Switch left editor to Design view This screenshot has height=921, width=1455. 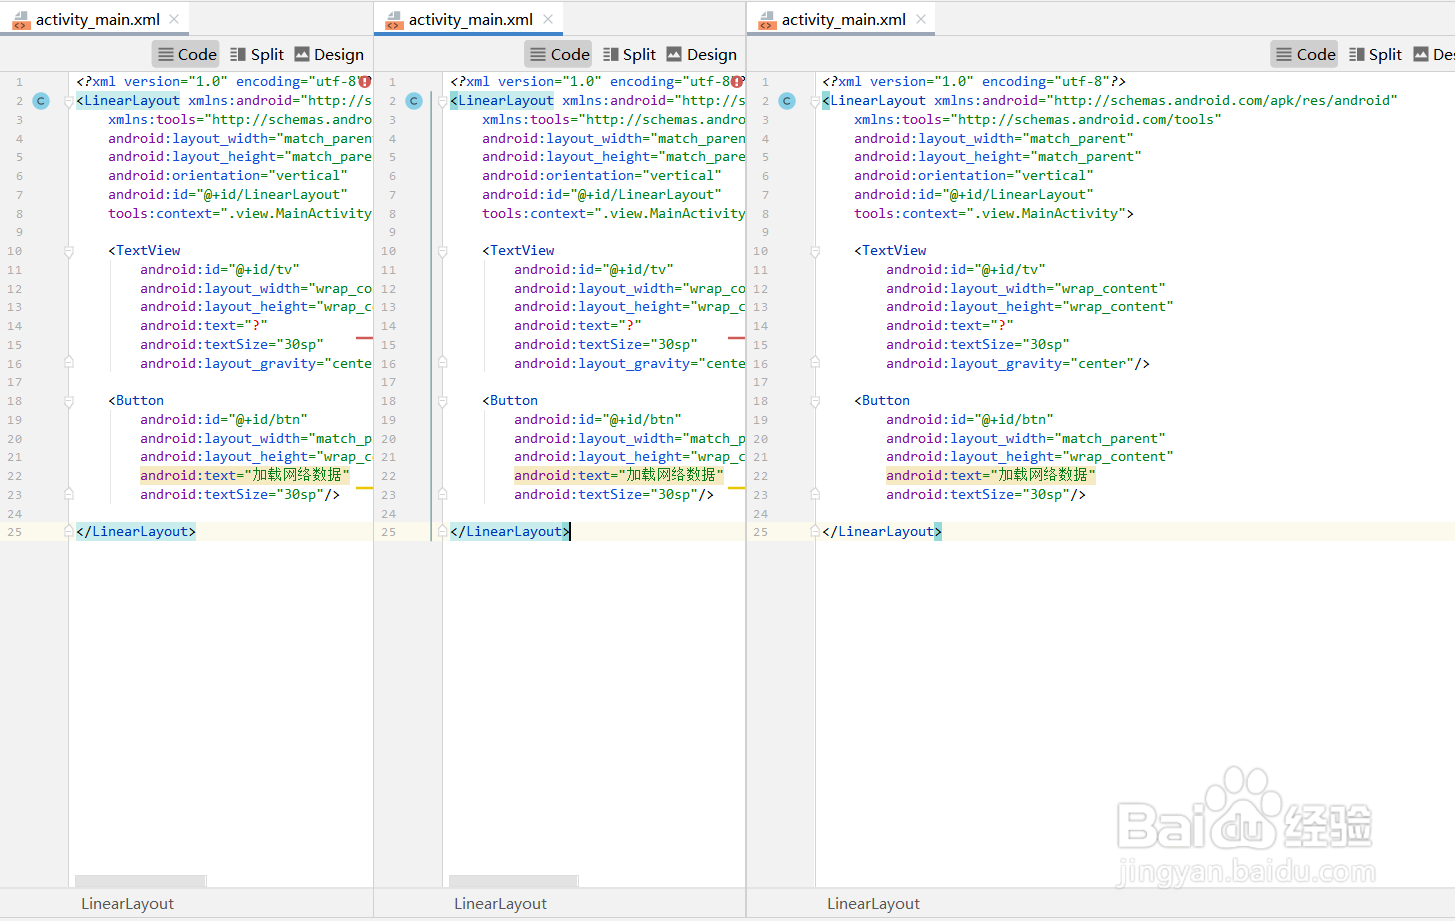pyautogui.click(x=329, y=54)
